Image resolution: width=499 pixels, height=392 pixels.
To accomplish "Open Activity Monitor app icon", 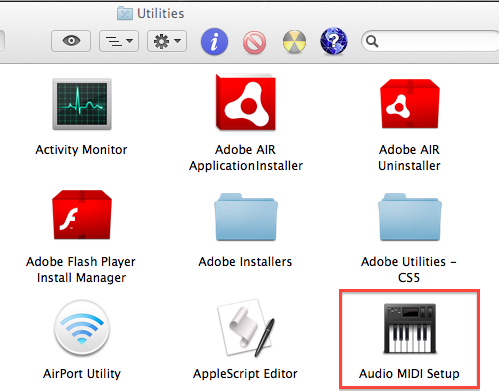I will point(82,104).
